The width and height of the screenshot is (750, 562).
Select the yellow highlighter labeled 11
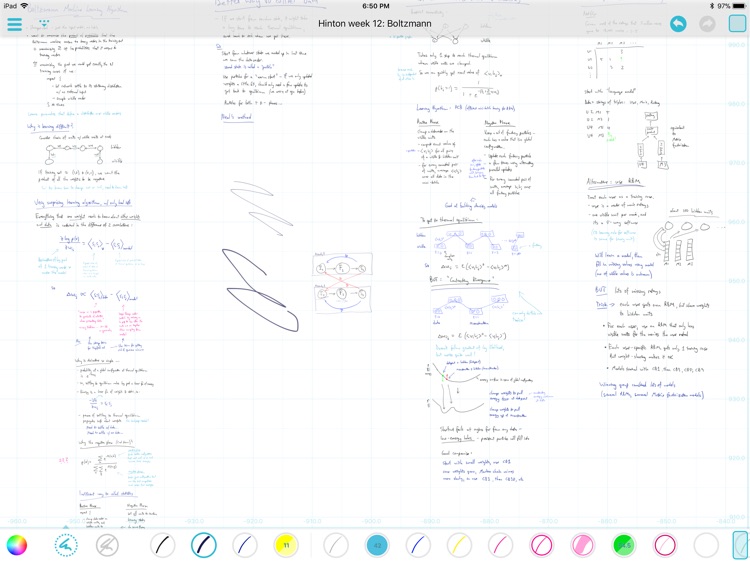(x=286, y=545)
